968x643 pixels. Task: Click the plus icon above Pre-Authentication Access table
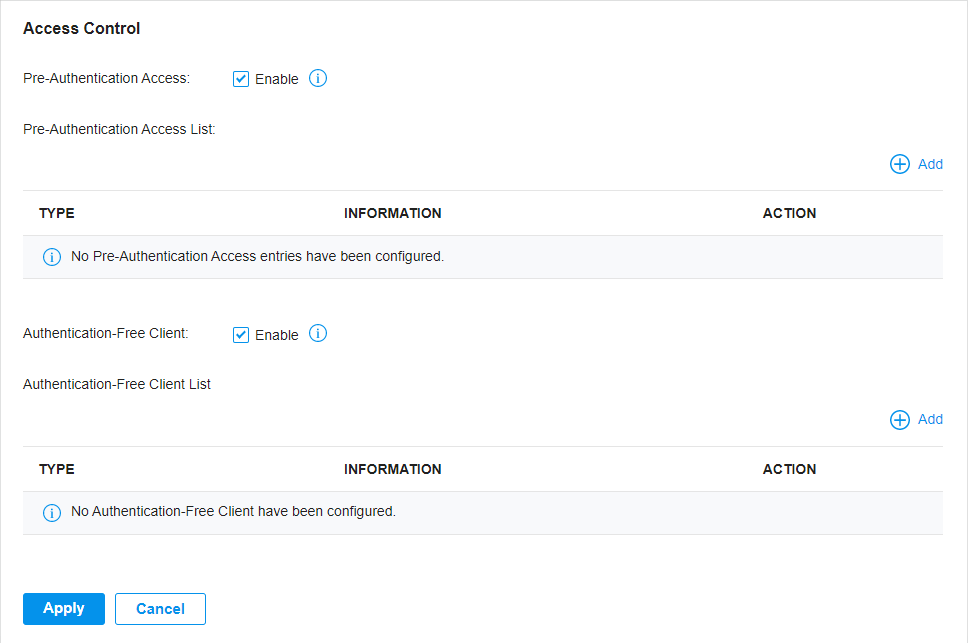pyautogui.click(x=899, y=164)
